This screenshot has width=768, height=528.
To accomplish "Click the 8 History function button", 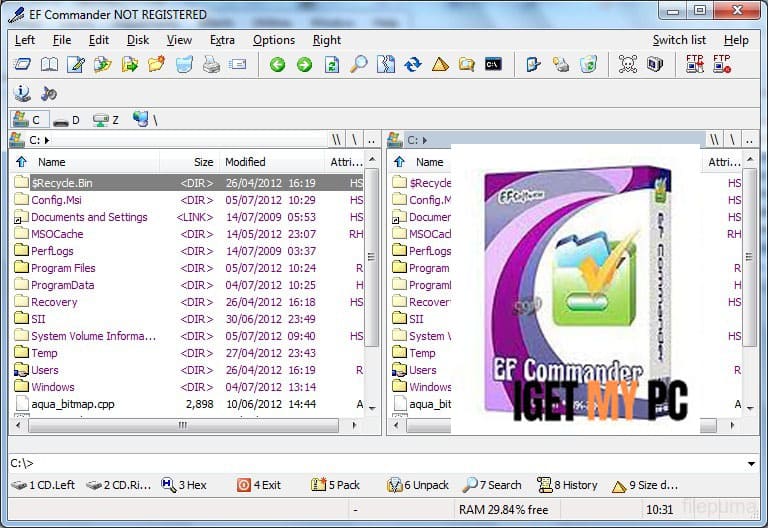I will (567, 485).
